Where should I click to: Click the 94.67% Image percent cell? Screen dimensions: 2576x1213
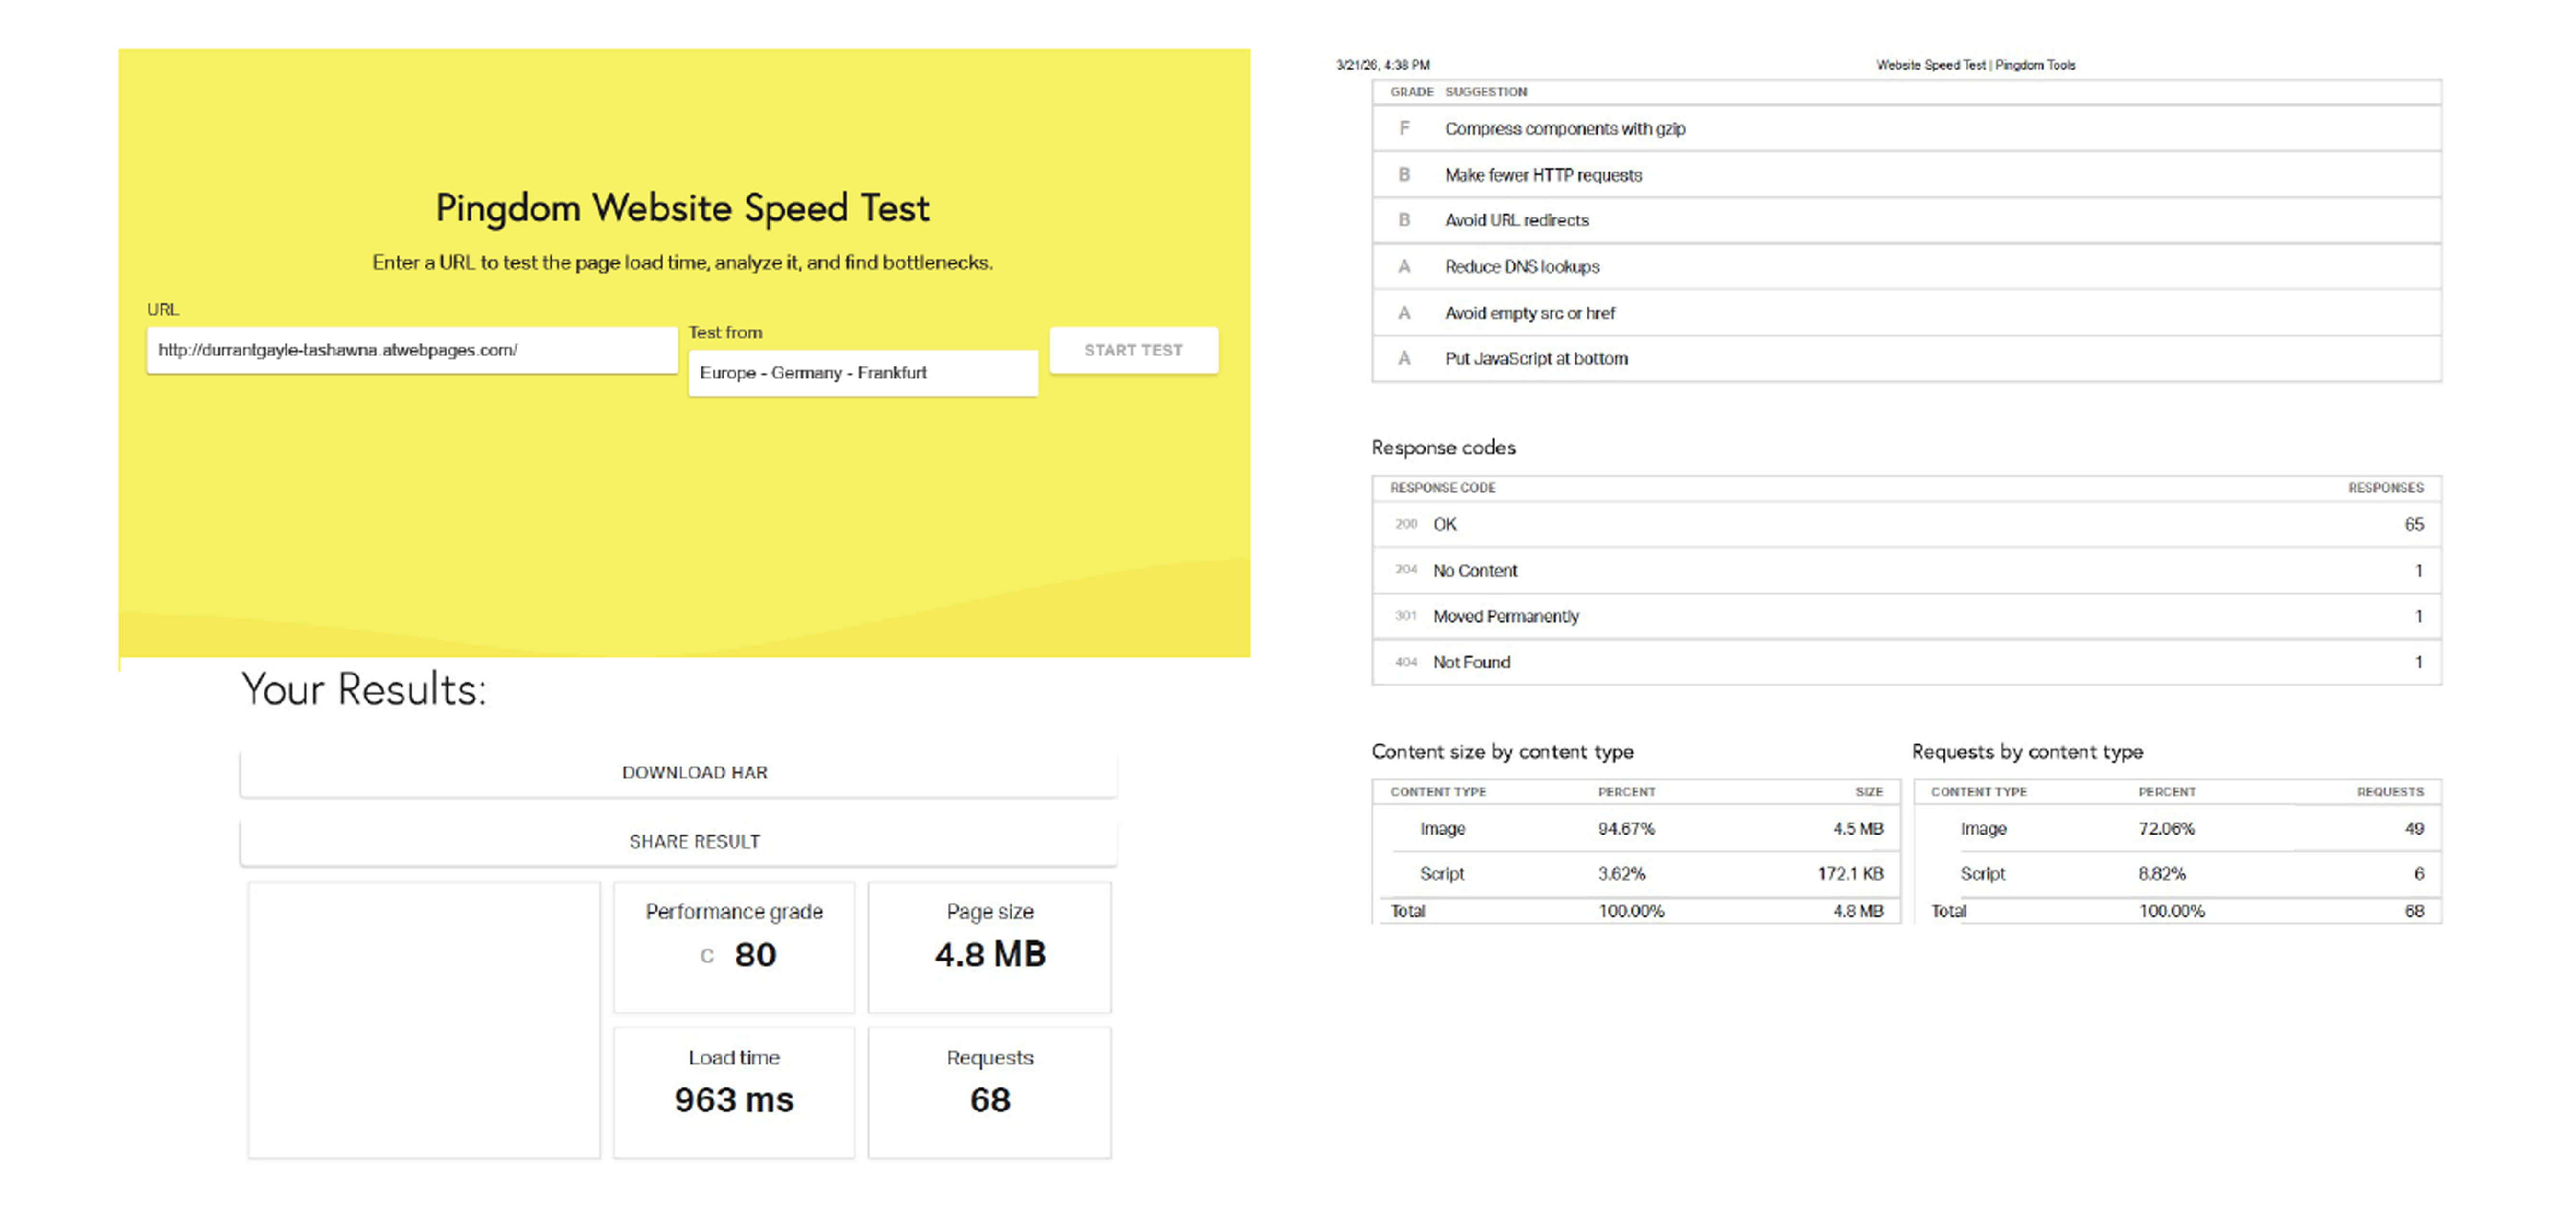tap(1626, 829)
